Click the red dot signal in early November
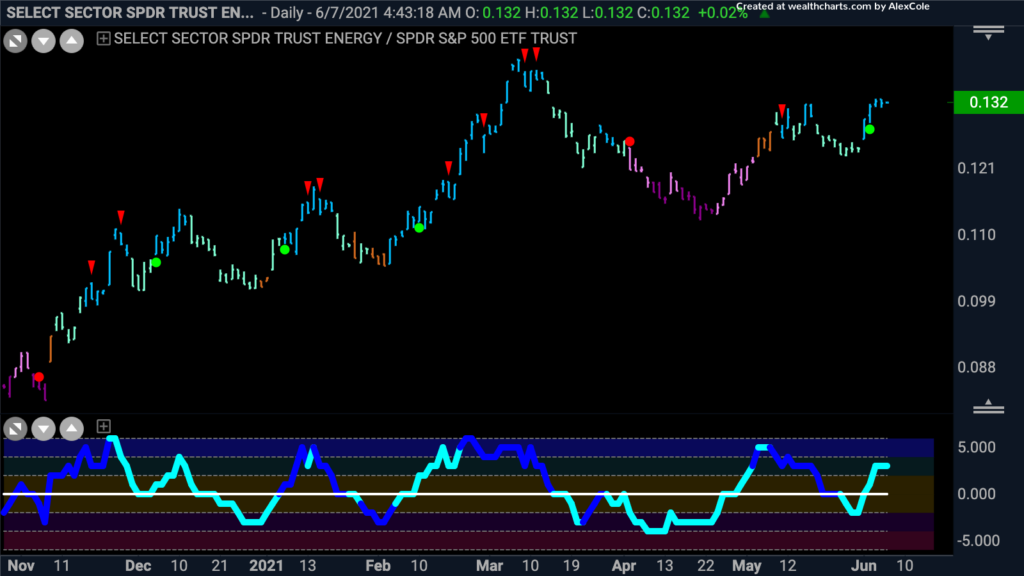Image resolution: width=1024 pixels, height=576 pixels. point(39,377)
